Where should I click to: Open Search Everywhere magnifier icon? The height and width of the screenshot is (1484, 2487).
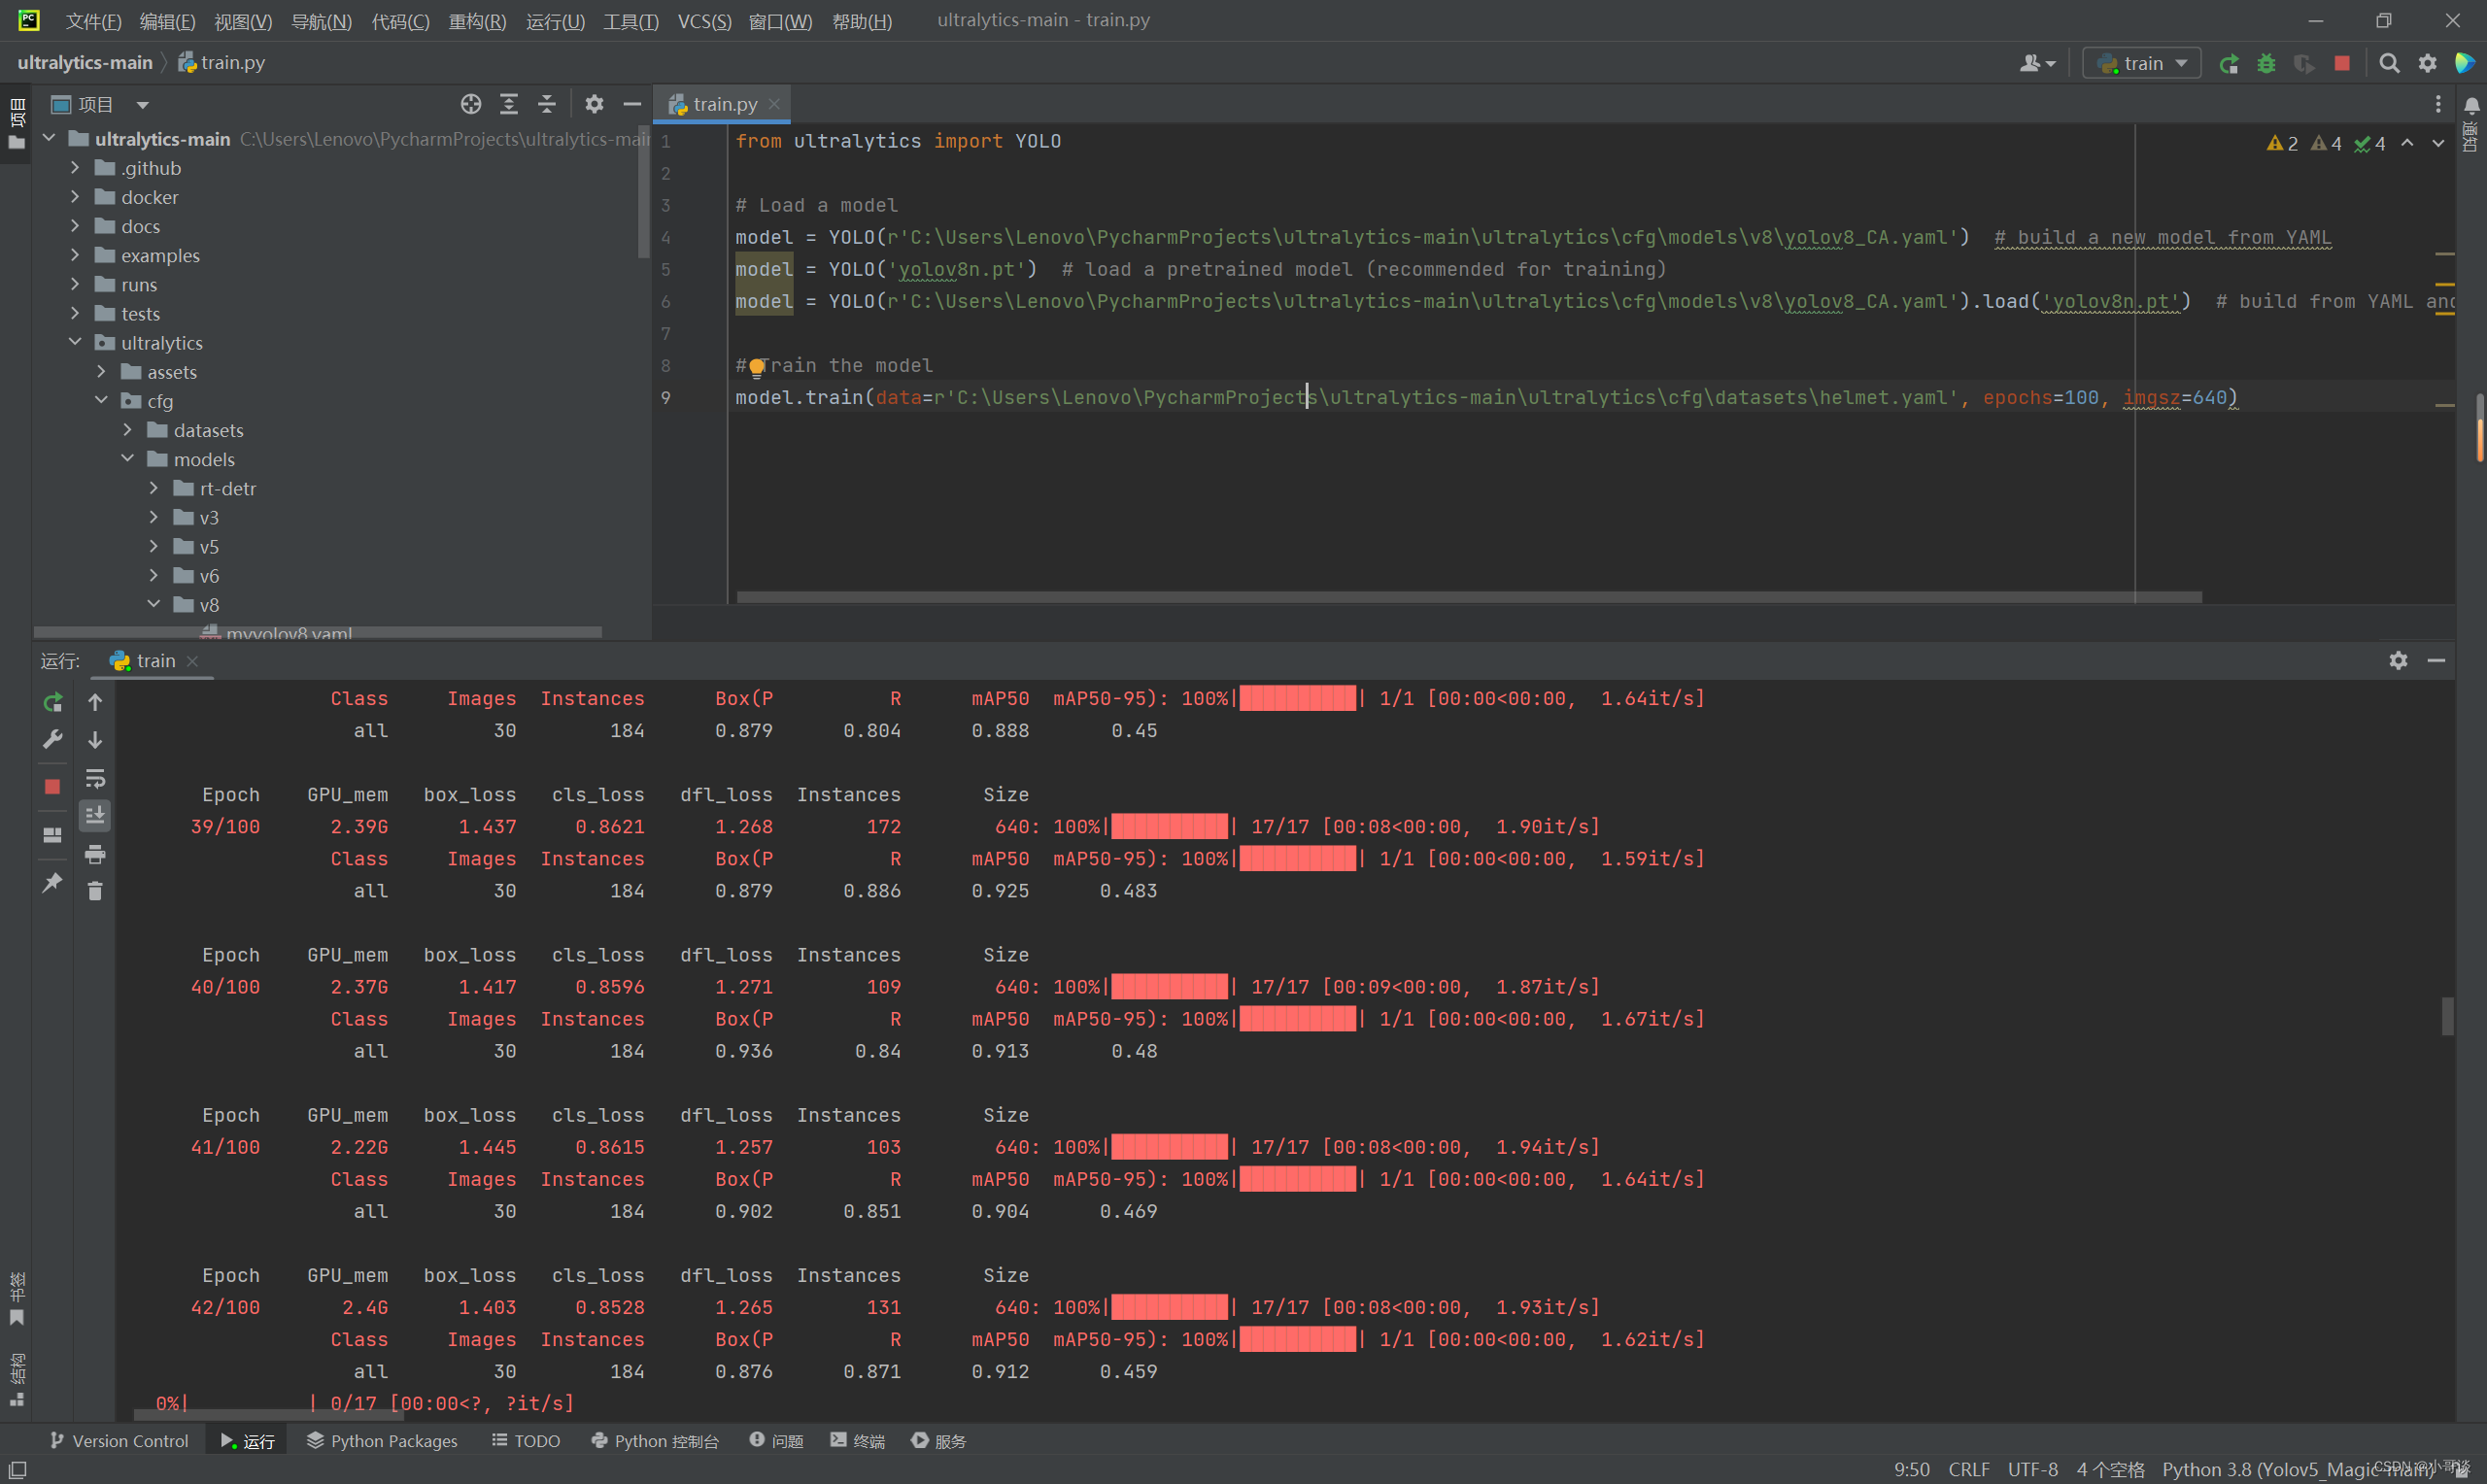[2389, 64]
